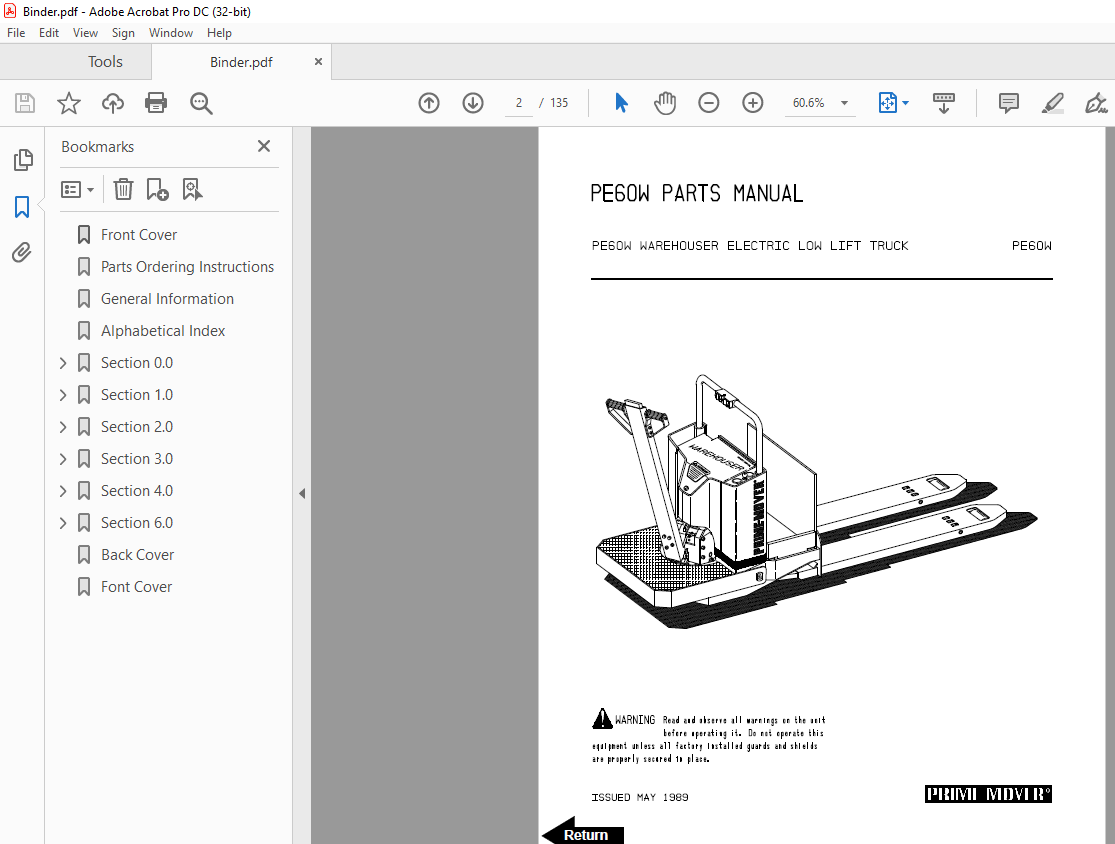Expand Section 3.0 bookmark
Image resolution: width=1115 pixels, height=844 pixels.
click(x=63, y=459)
